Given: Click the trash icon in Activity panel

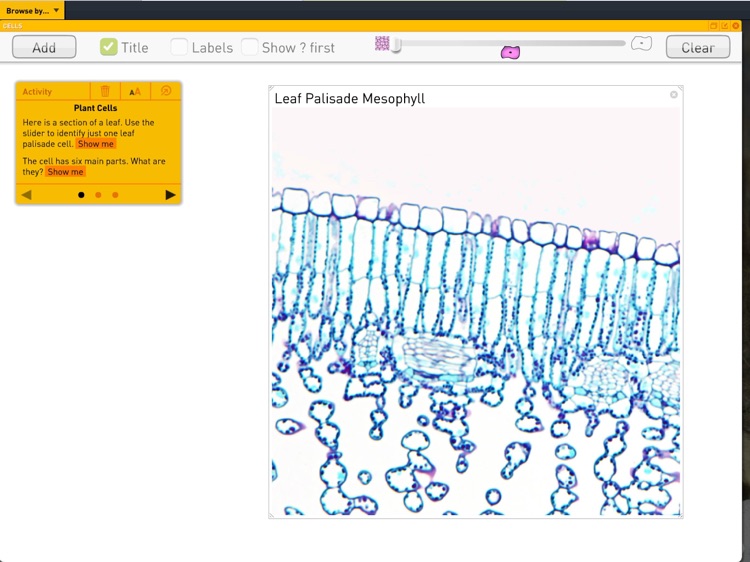Looking at the screenshot, I should tap(105, 91).
